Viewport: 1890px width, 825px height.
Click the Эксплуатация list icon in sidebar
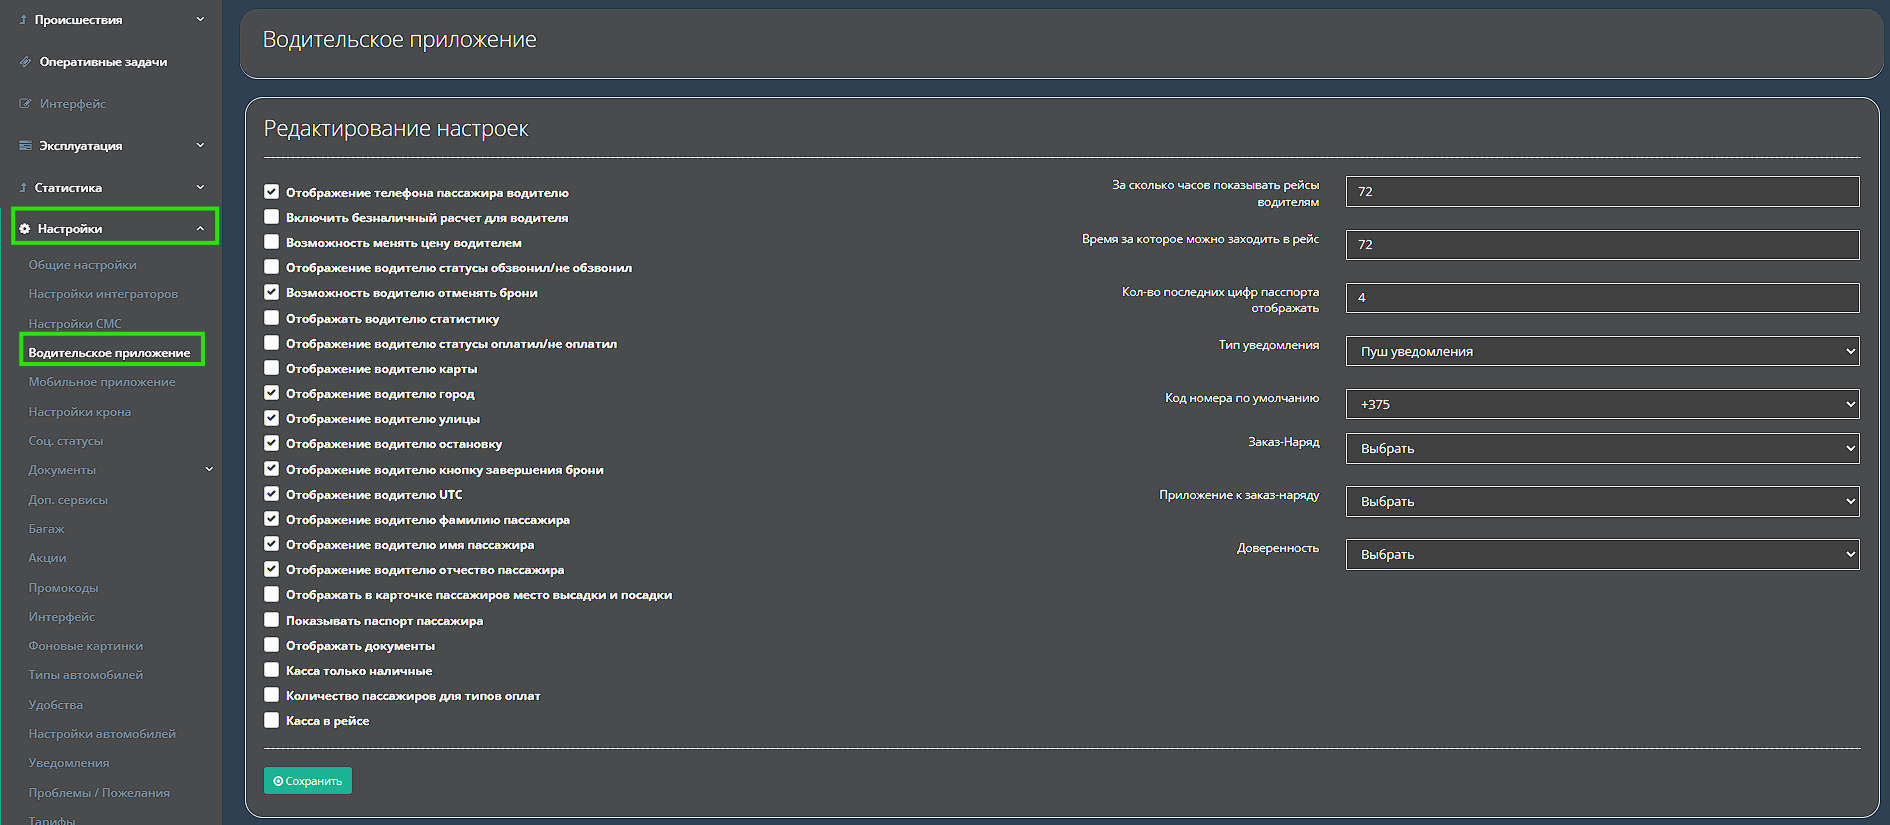click(25, 146)
